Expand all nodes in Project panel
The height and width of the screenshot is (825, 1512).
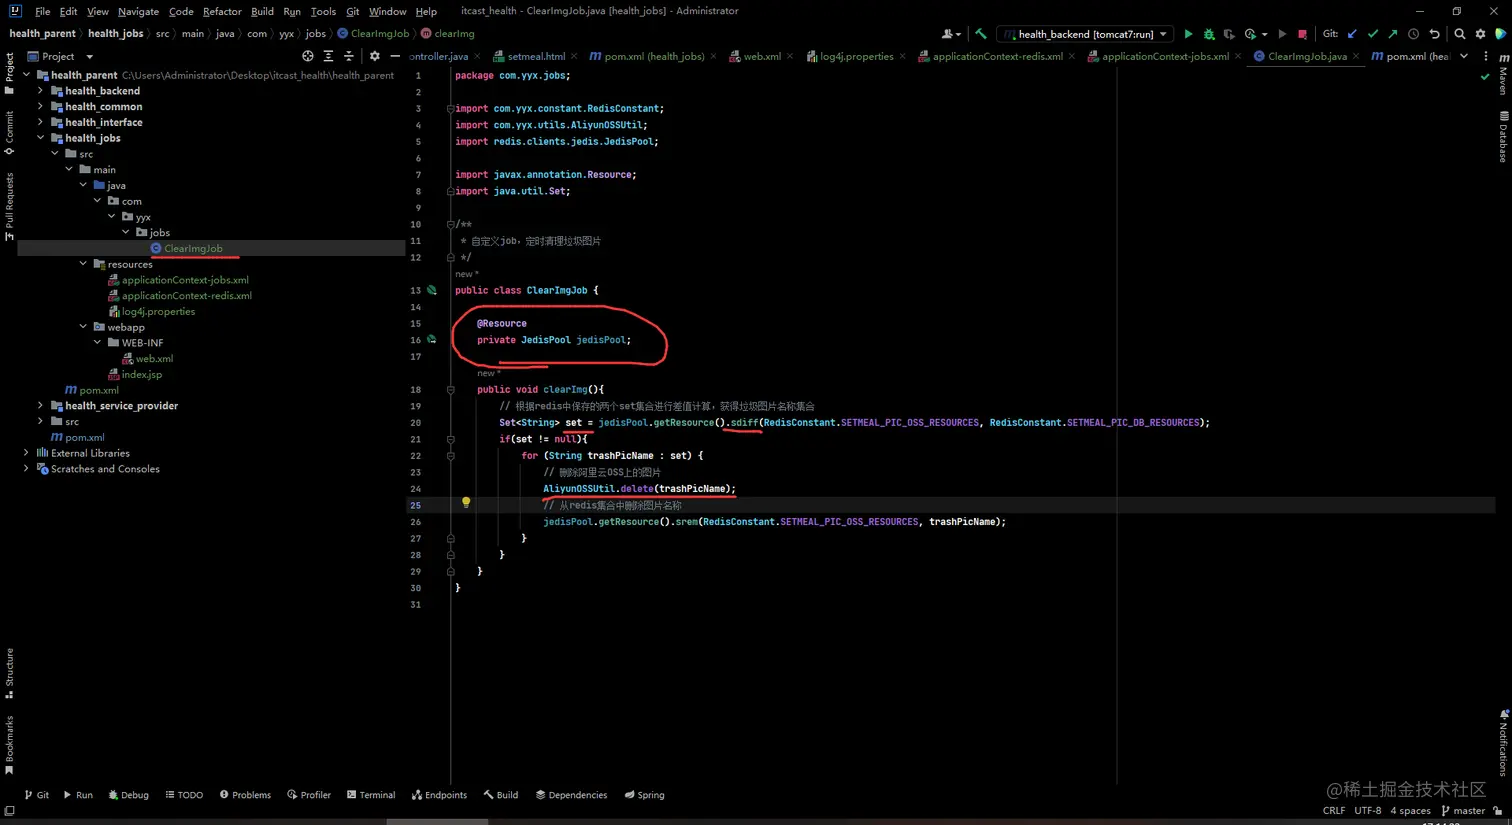pyautogui.click(x=328, y=56)
